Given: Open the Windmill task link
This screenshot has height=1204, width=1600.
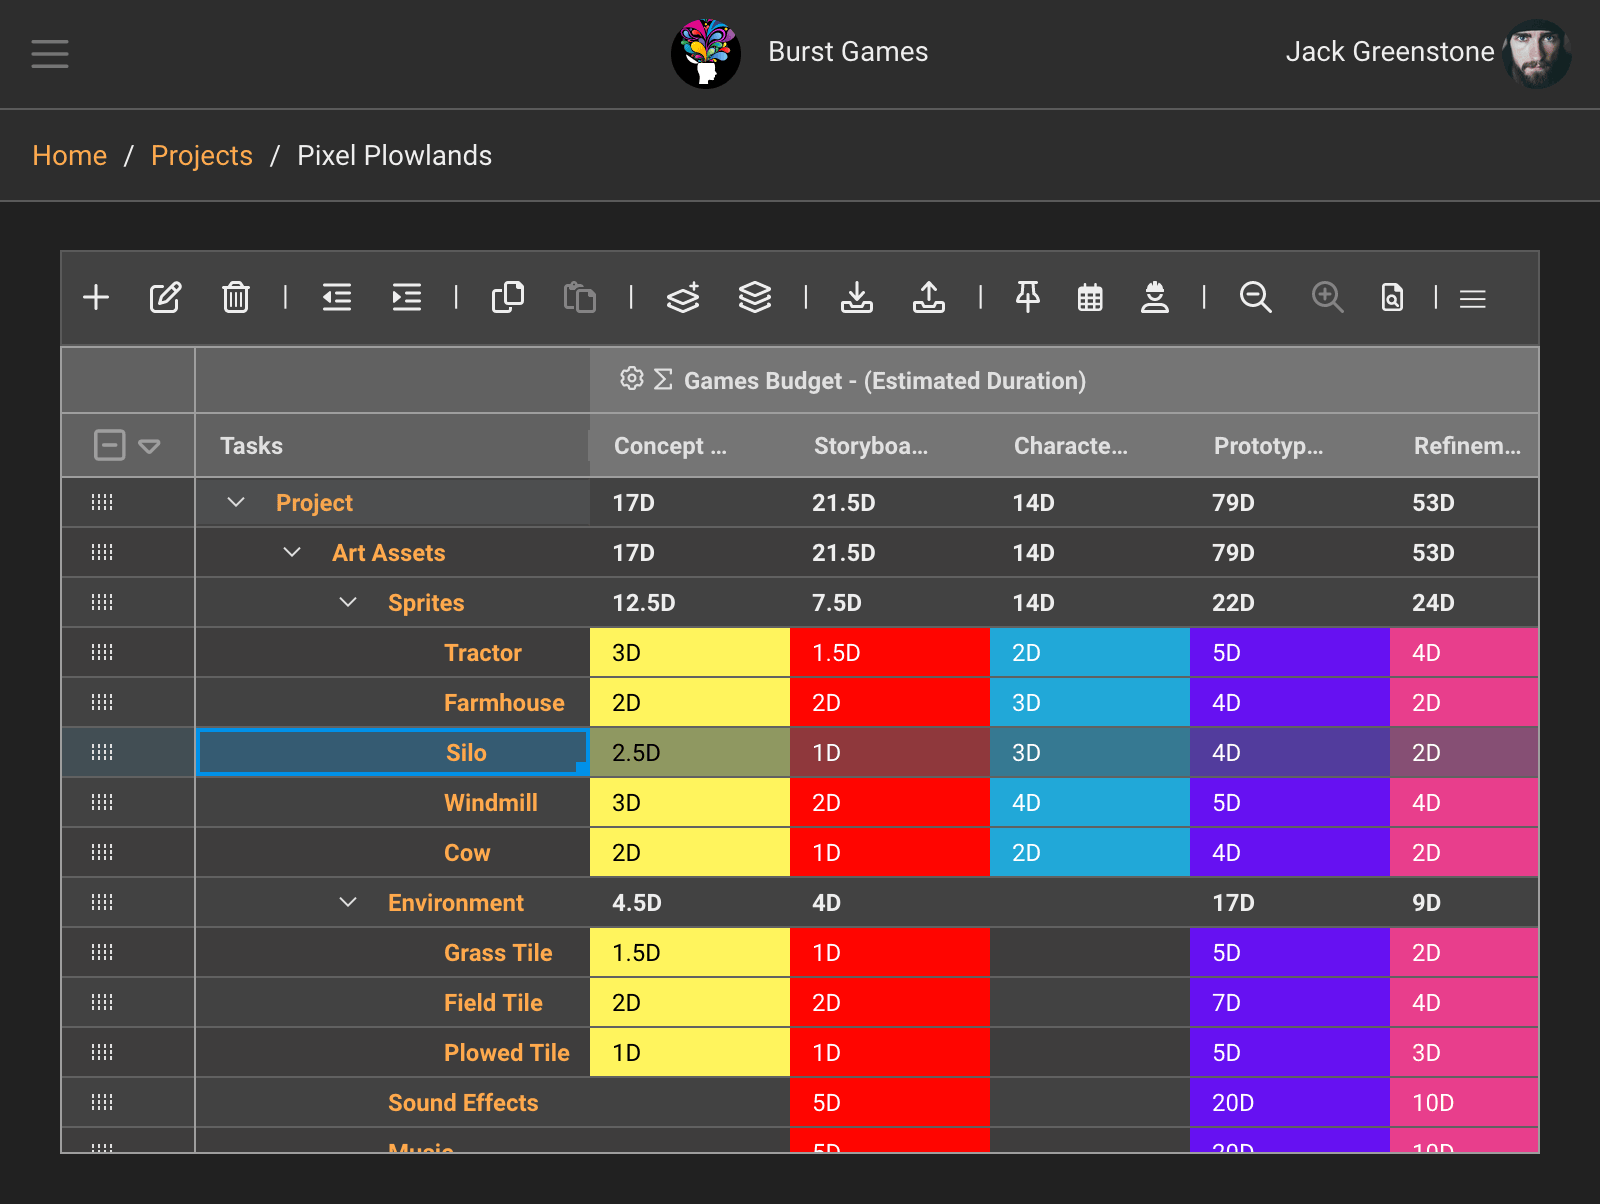Looking at the screenshot, I should click(x=491, y=803).
